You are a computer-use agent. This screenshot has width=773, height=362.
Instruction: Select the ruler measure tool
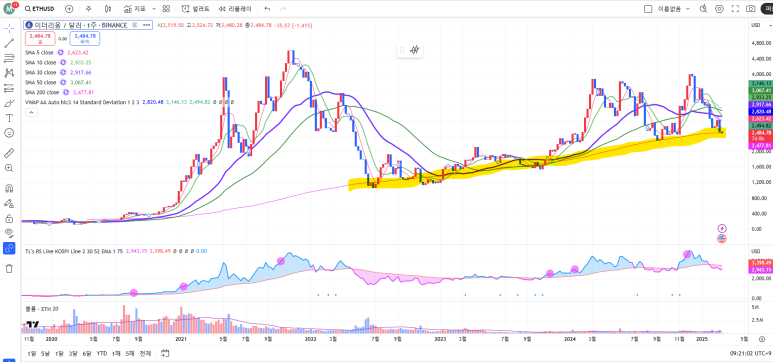[9, 153]
